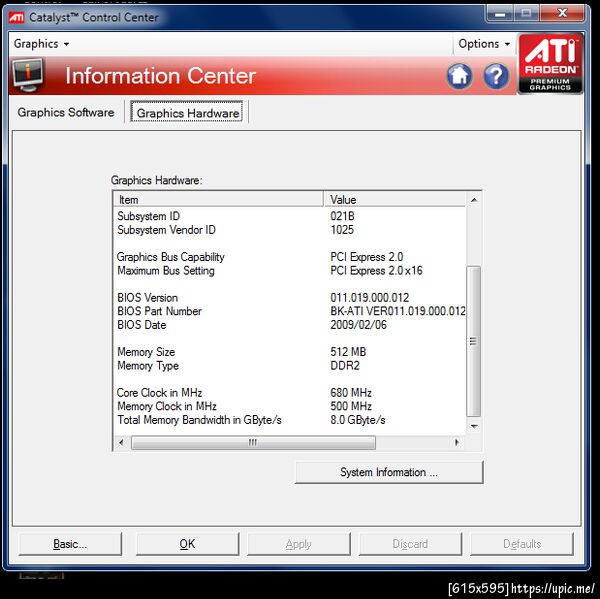The height and width of the screenshot is (599, 600).
Task: Click the horizontal scrollbar thumb
Action: click(x=253, y=442)
